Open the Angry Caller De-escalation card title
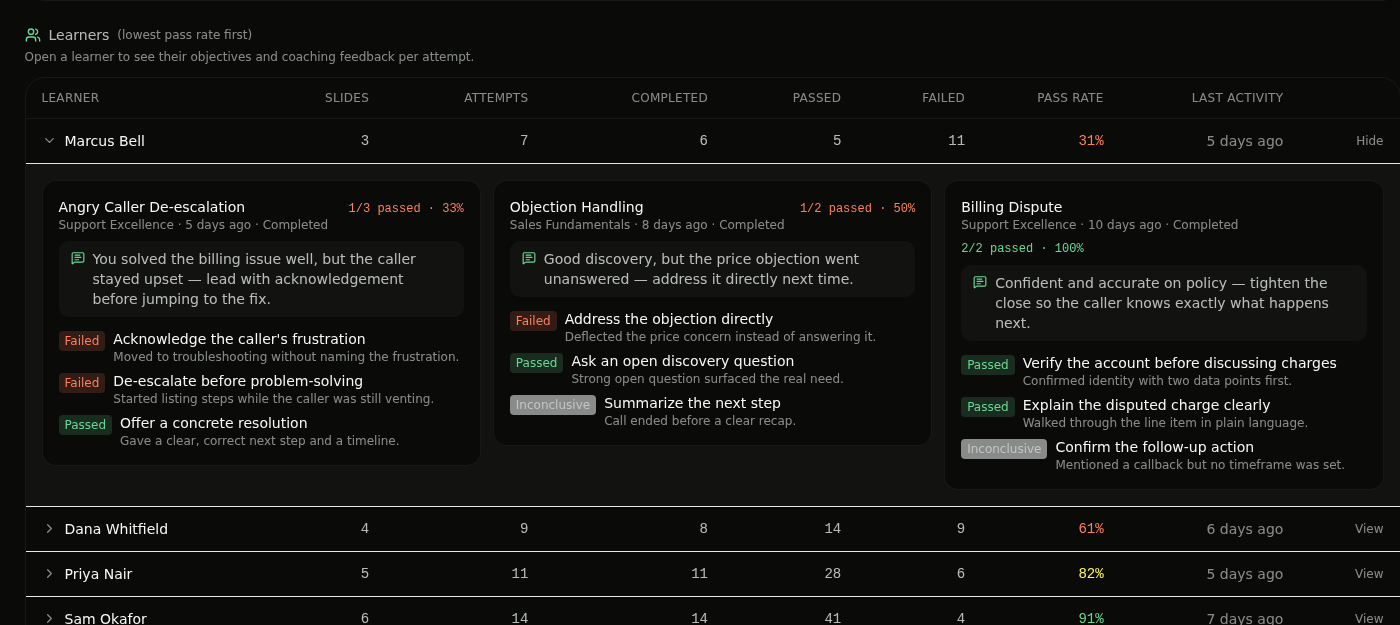 pos(152,207)
